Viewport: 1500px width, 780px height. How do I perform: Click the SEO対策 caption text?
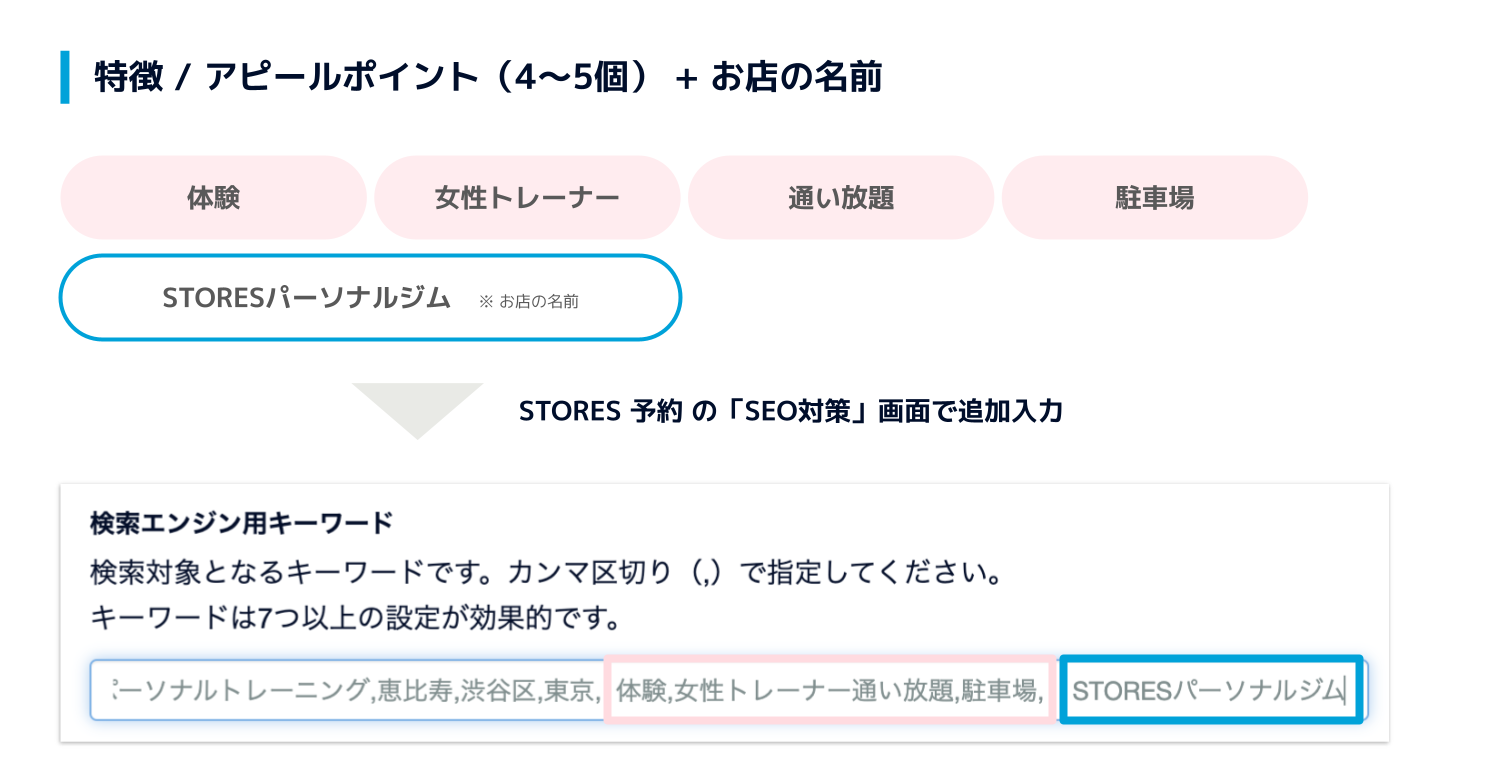790,411
